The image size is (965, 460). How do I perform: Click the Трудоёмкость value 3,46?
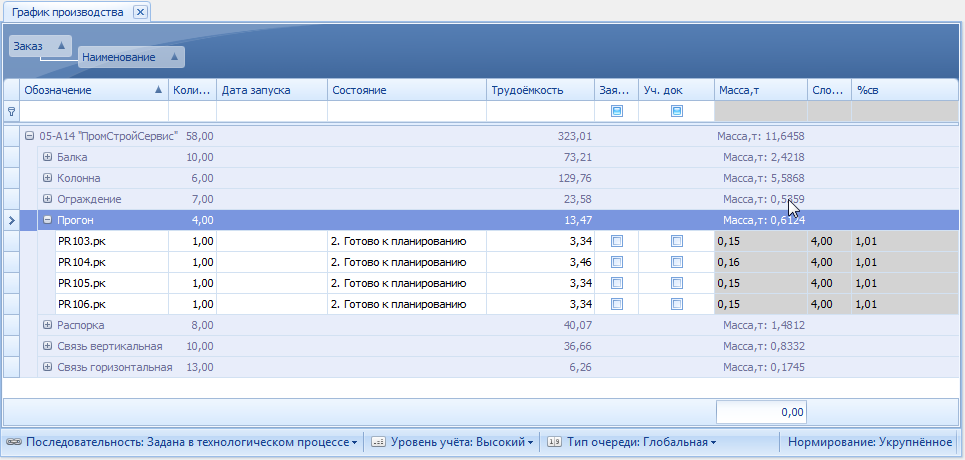tap(581, 262)
